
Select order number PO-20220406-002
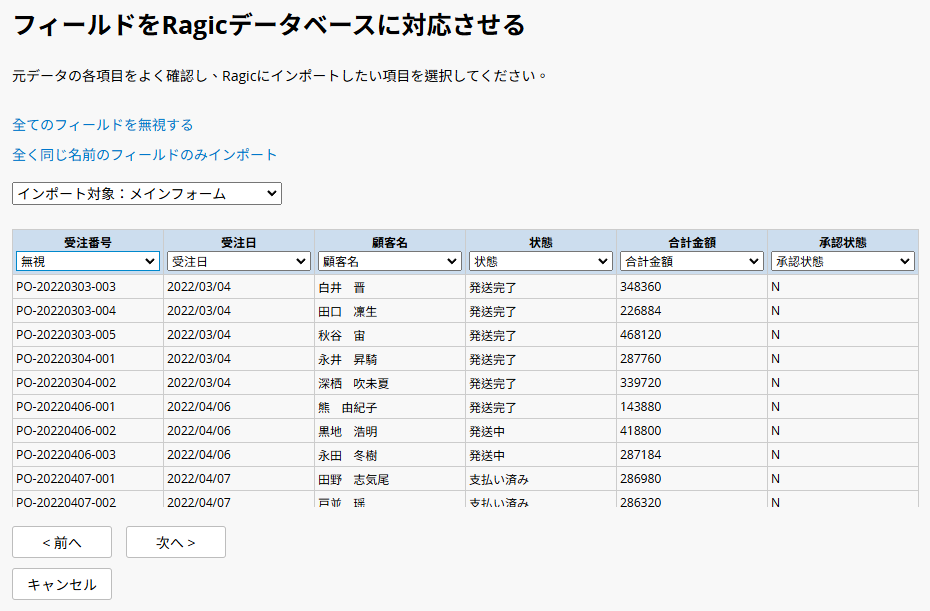pyautogui.click(x=66, y=431)
